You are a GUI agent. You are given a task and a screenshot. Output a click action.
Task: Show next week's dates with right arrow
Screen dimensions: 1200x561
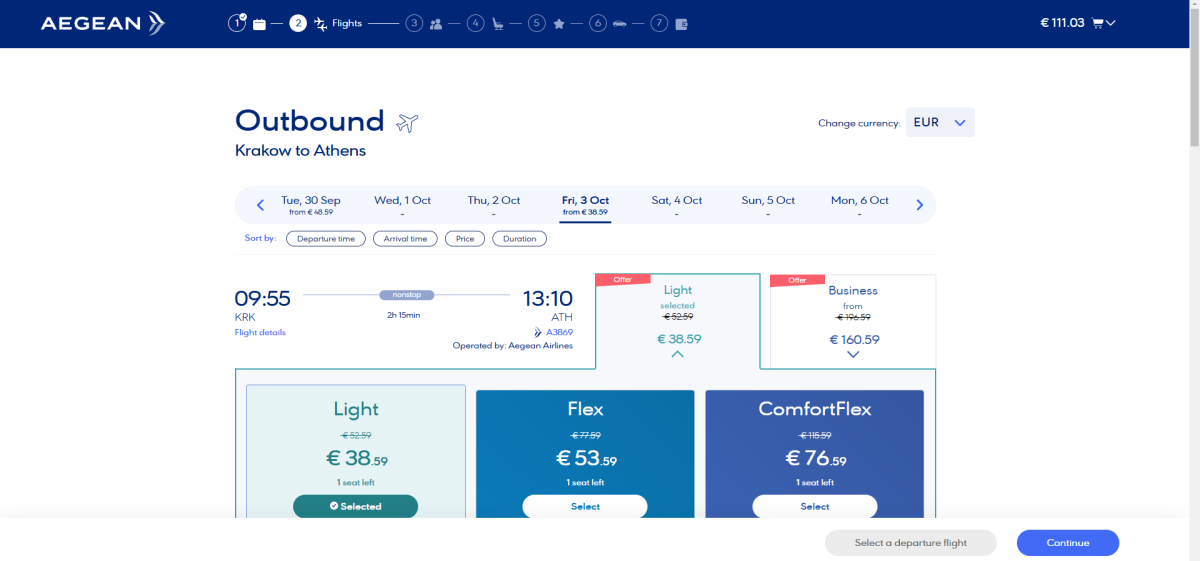coord(919,205)
